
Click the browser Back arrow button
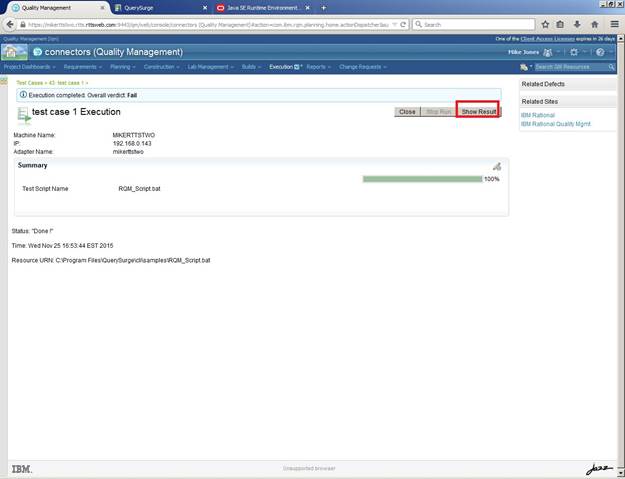(10, 24)
